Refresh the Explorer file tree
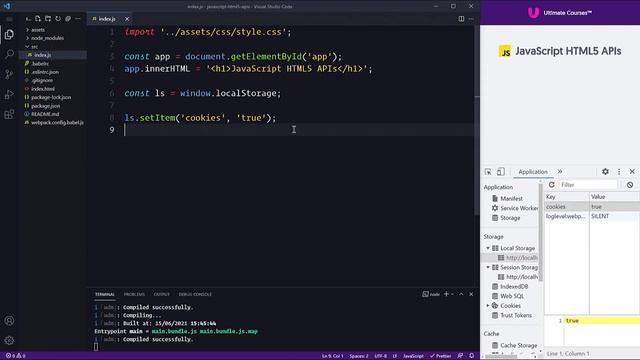 point(58,19)
